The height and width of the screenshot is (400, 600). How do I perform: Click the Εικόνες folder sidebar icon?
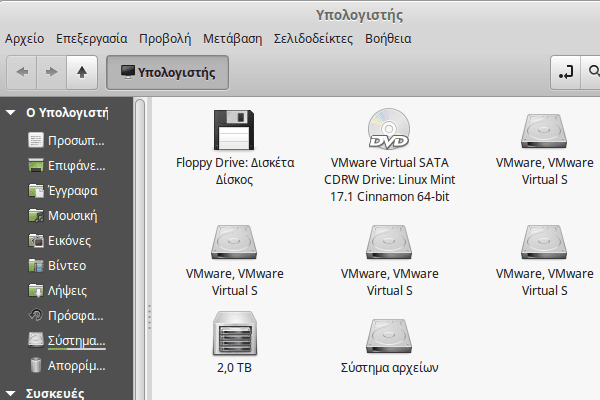(x=36, y=240)
